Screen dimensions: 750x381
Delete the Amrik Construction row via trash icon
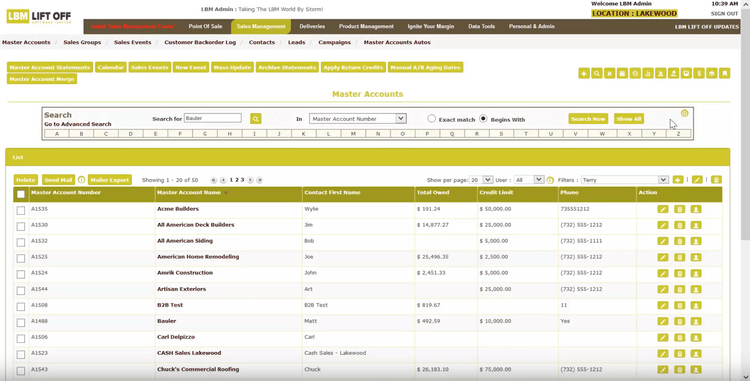click(x=679, y=273)
